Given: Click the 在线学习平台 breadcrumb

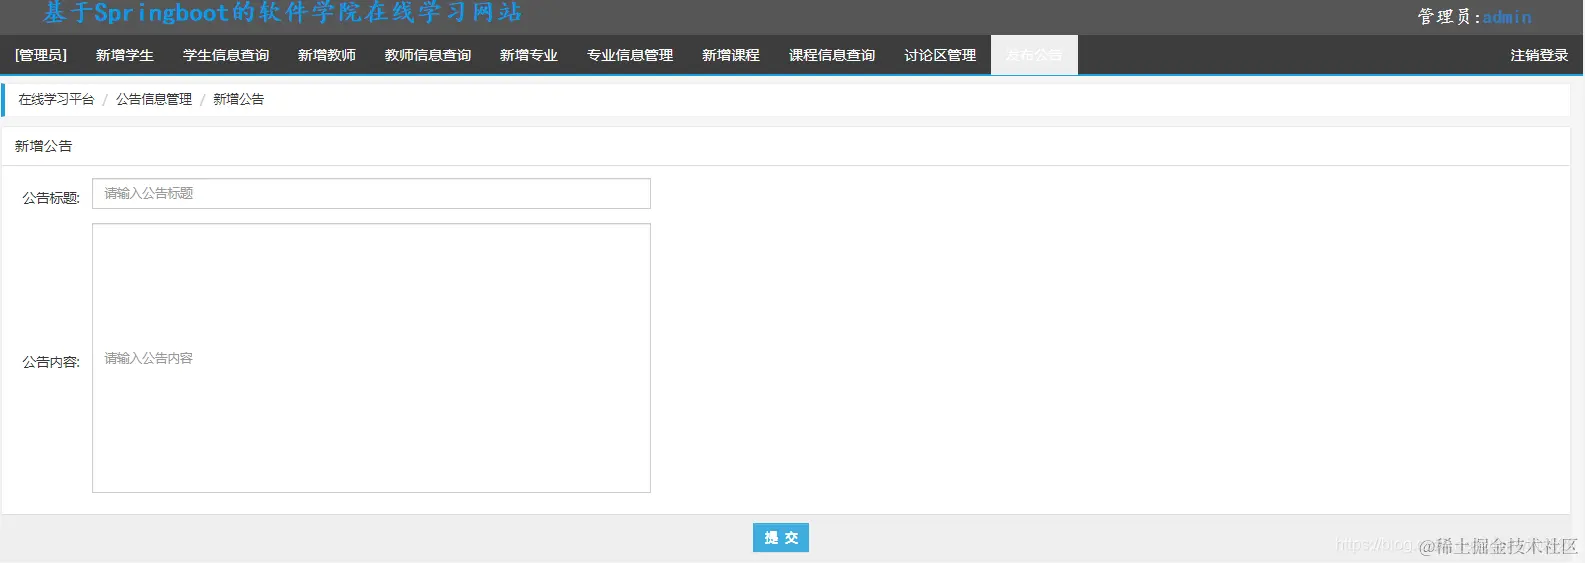Looking at the screenshot, I should tap(56, 99).
